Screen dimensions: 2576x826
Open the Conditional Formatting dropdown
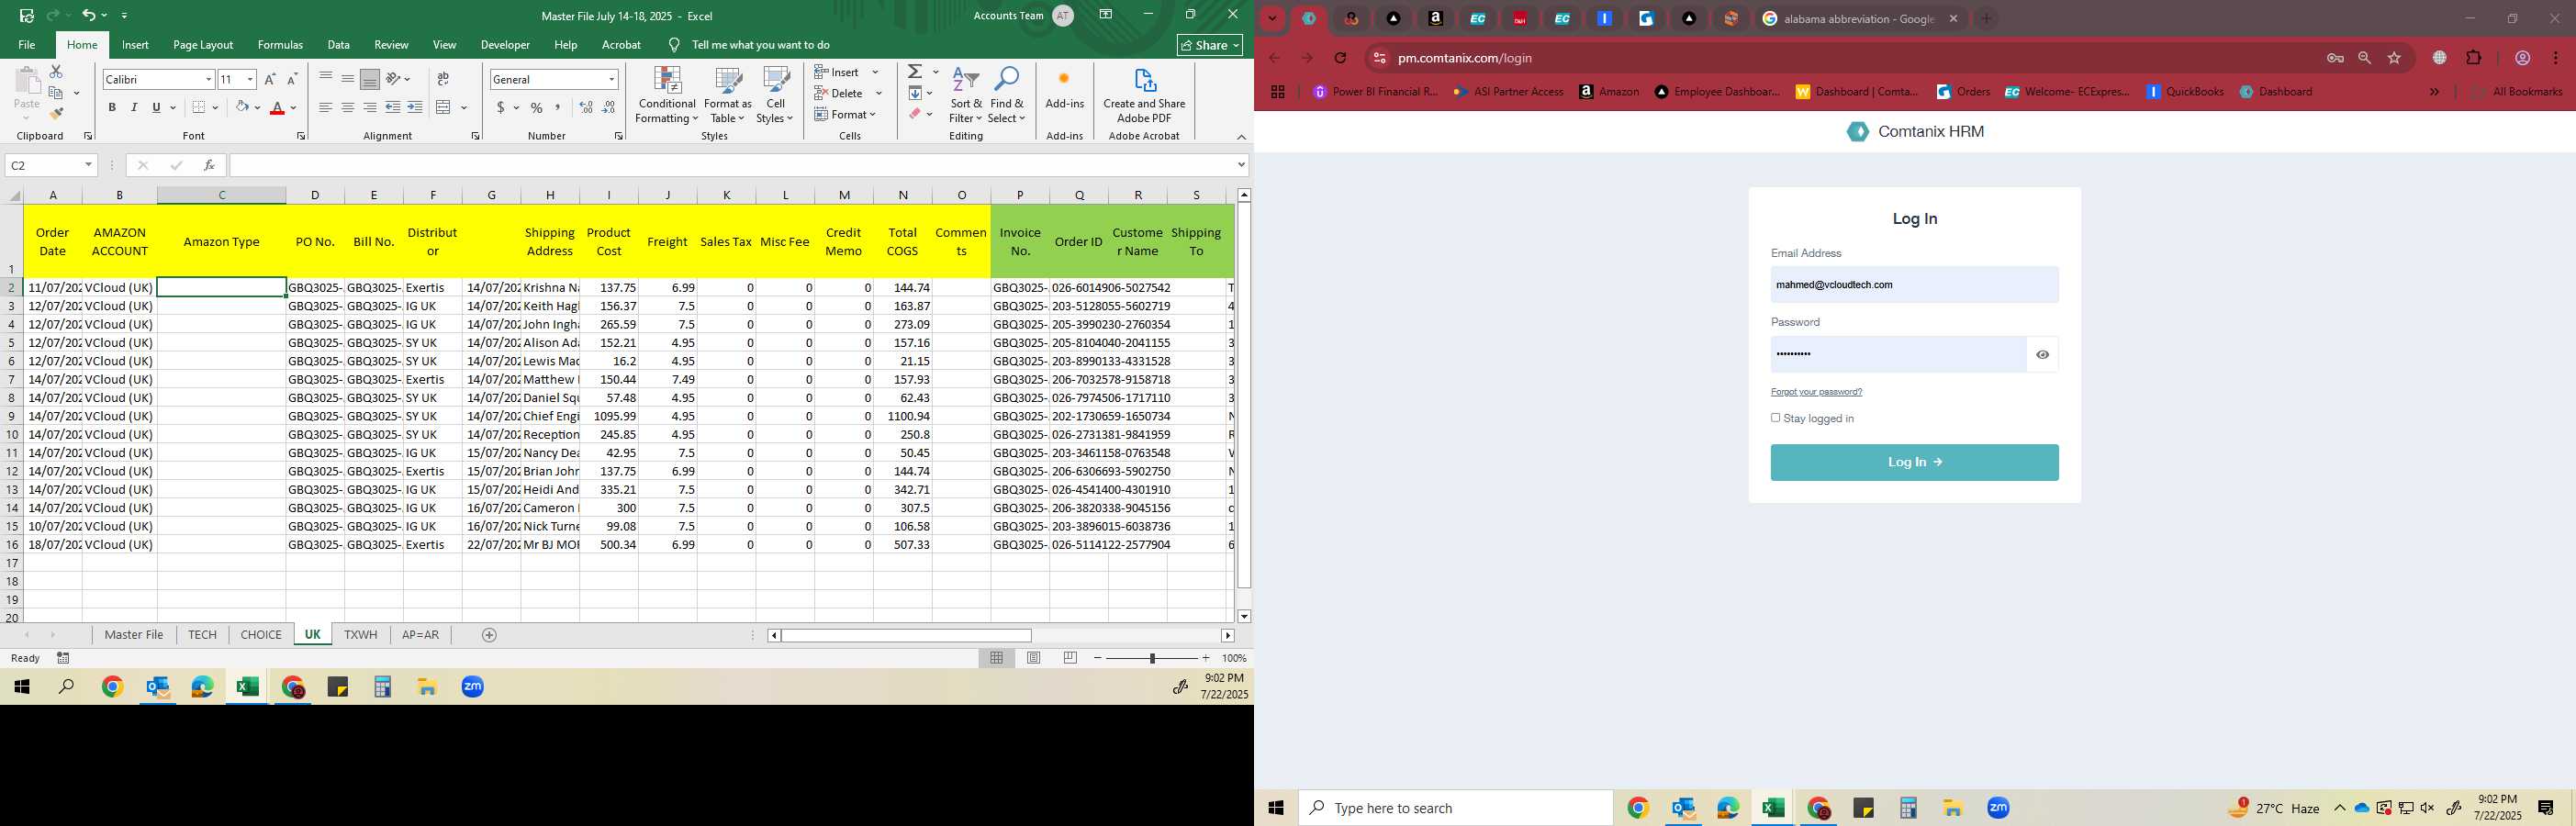coord(667,95)
